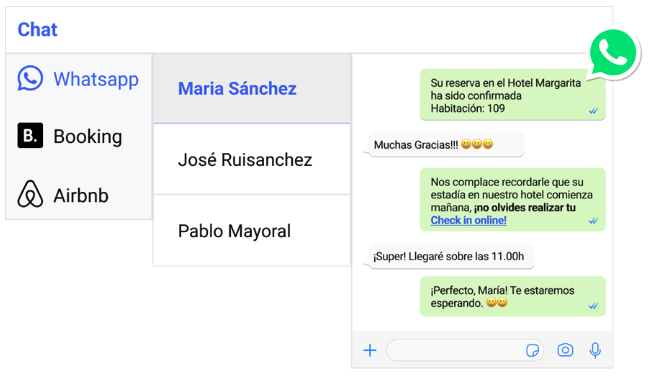The image size is (648, 379).
Task: Click the WhatsApp icon in the sidebar
Action: (30, 78)
